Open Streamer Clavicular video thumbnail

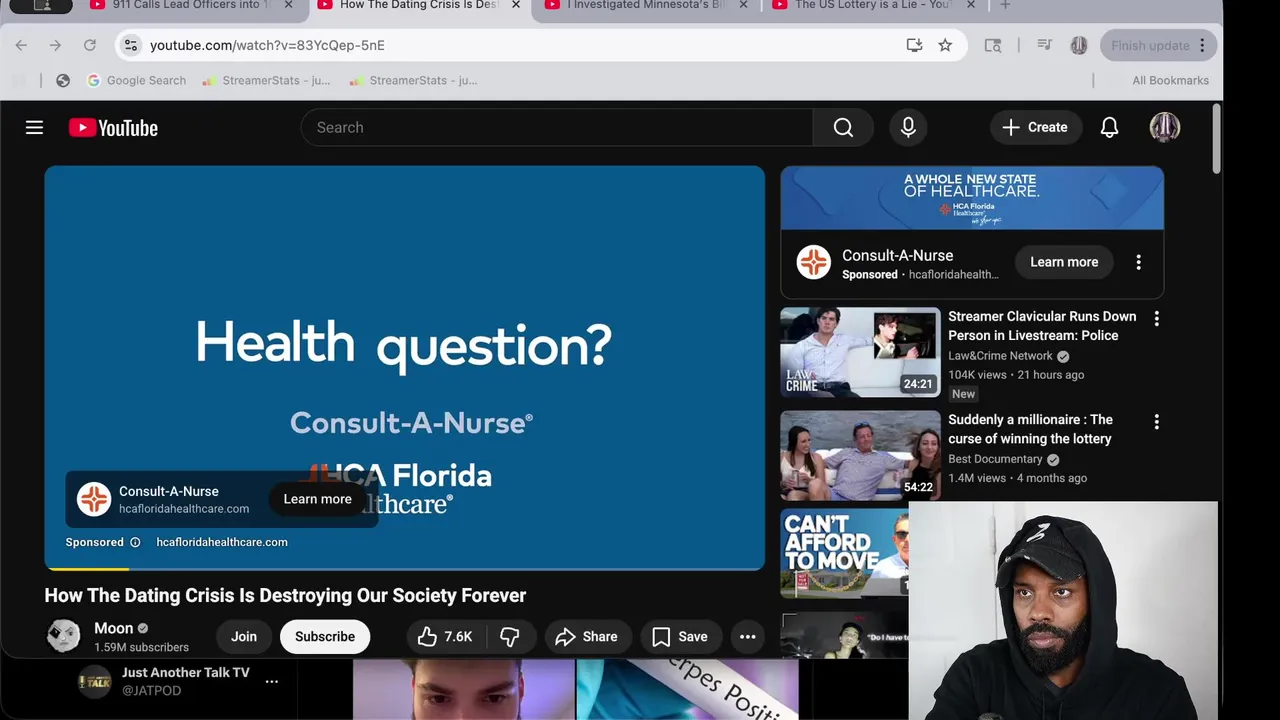(860, 352)
